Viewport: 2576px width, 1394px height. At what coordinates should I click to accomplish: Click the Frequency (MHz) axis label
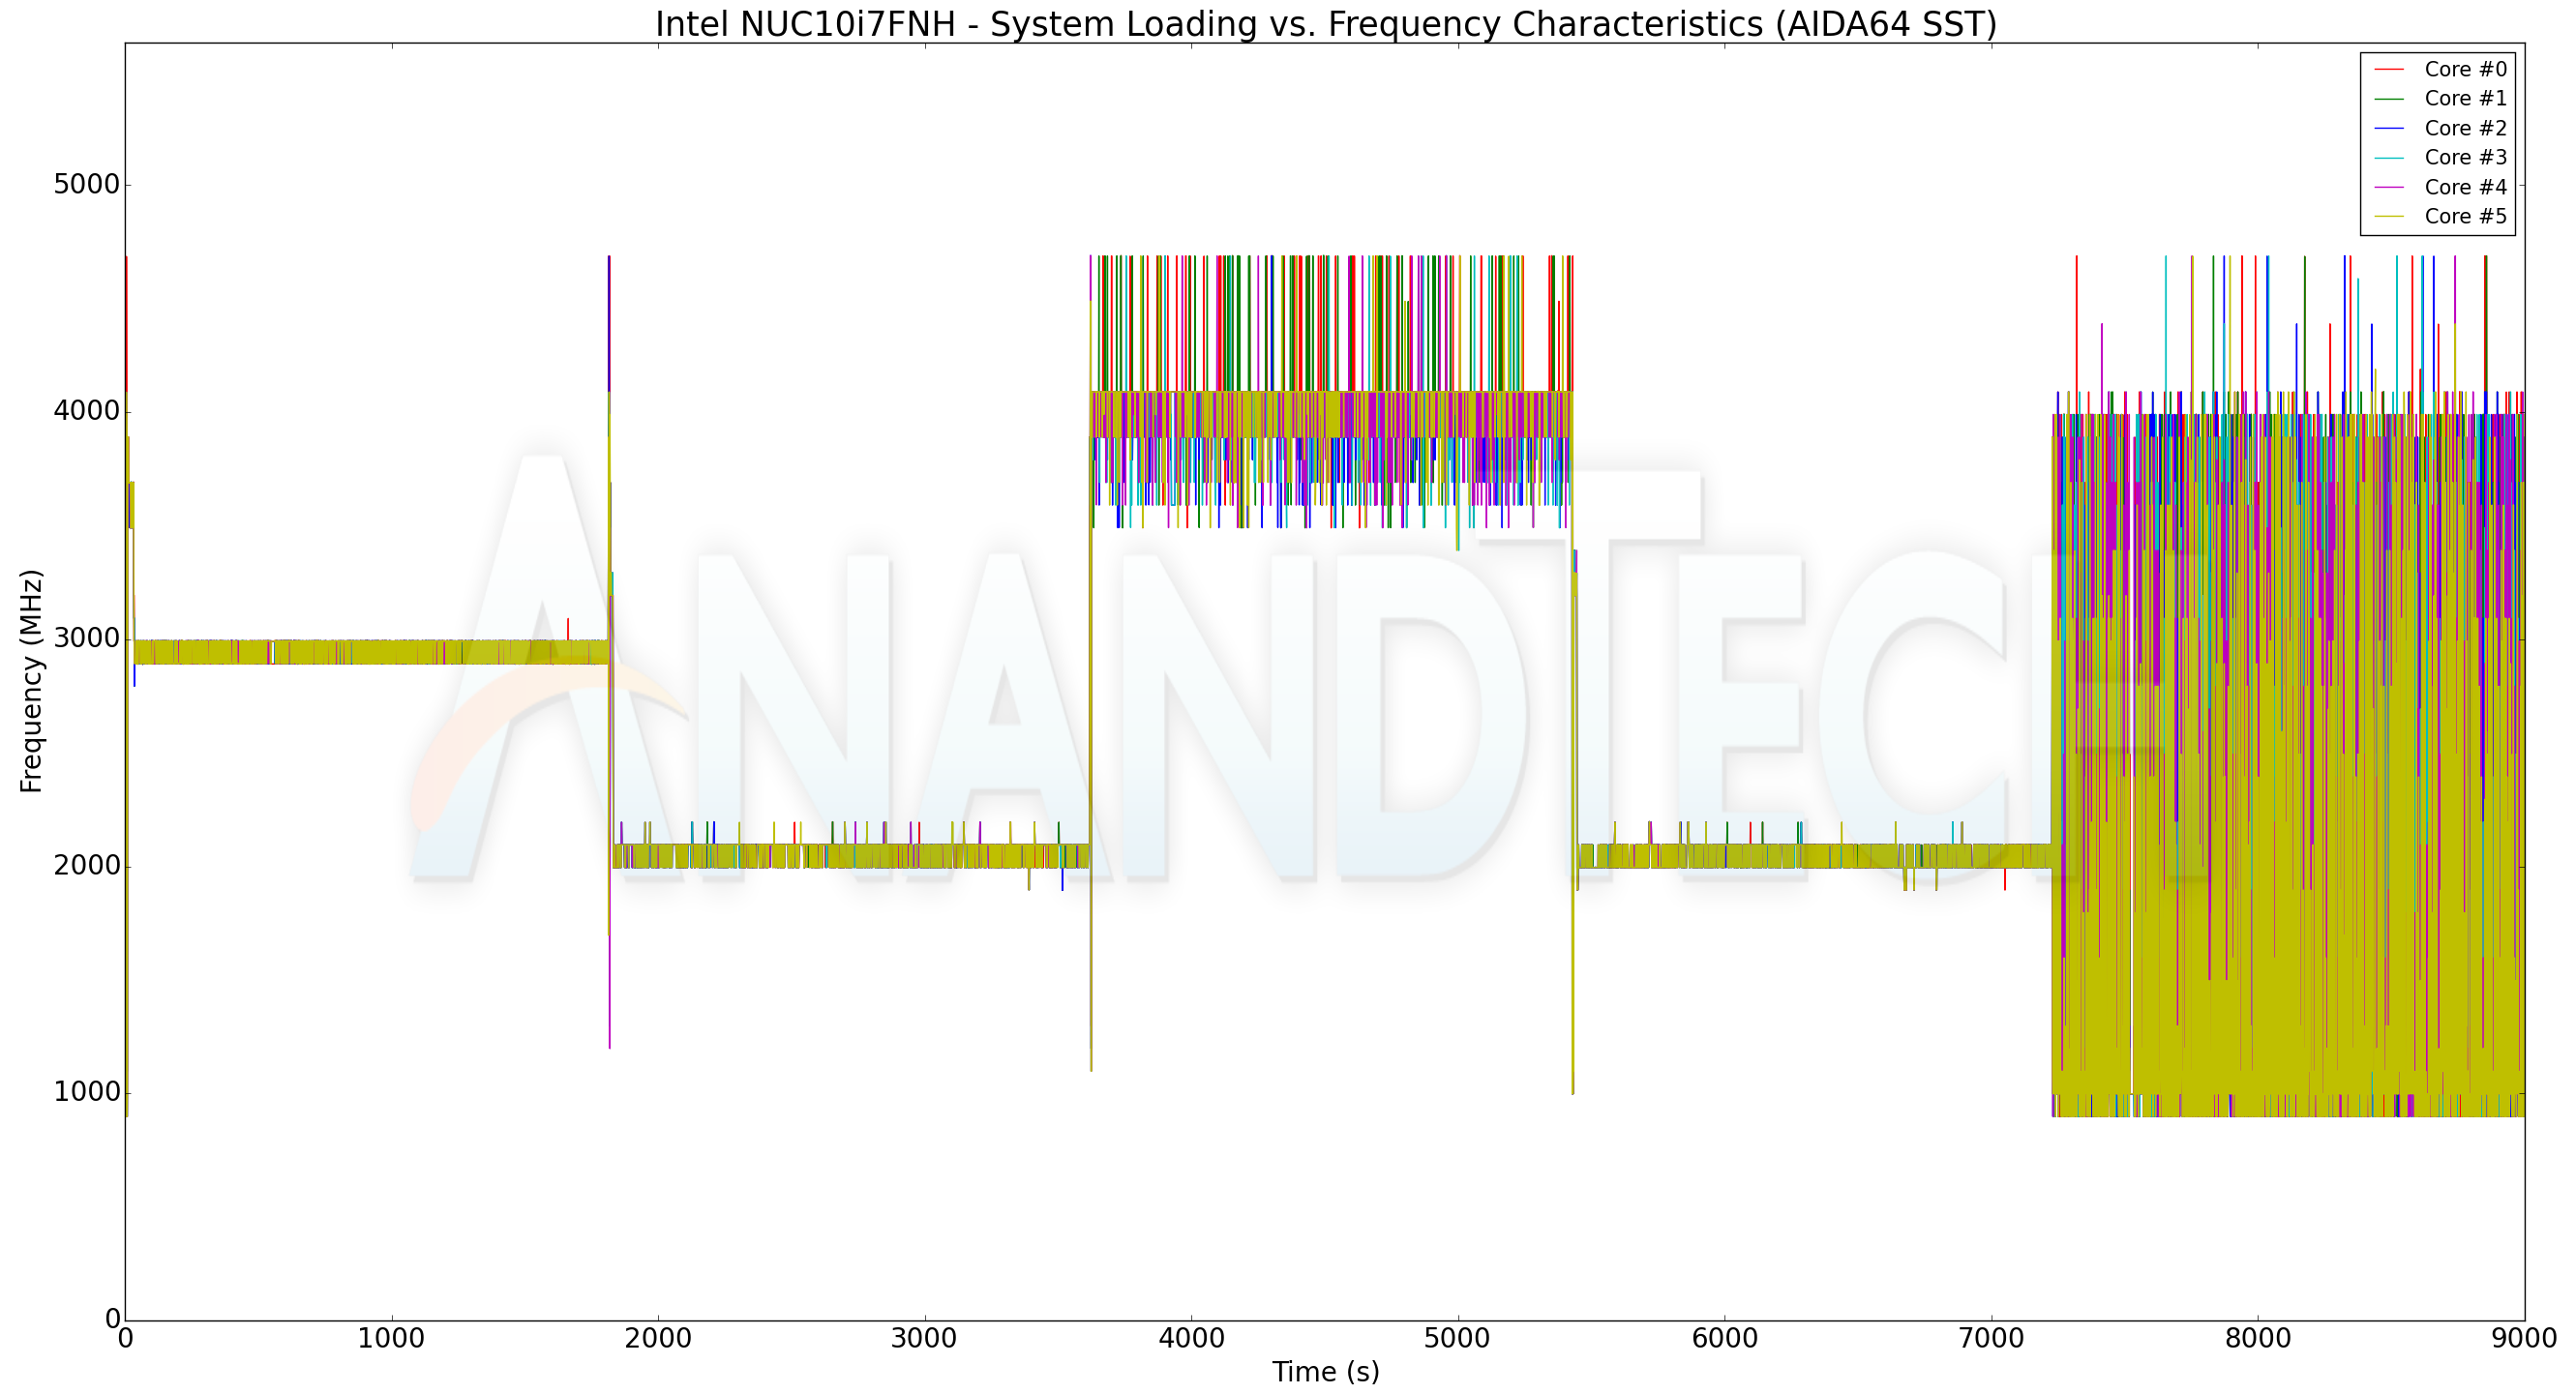coord(31,681)
